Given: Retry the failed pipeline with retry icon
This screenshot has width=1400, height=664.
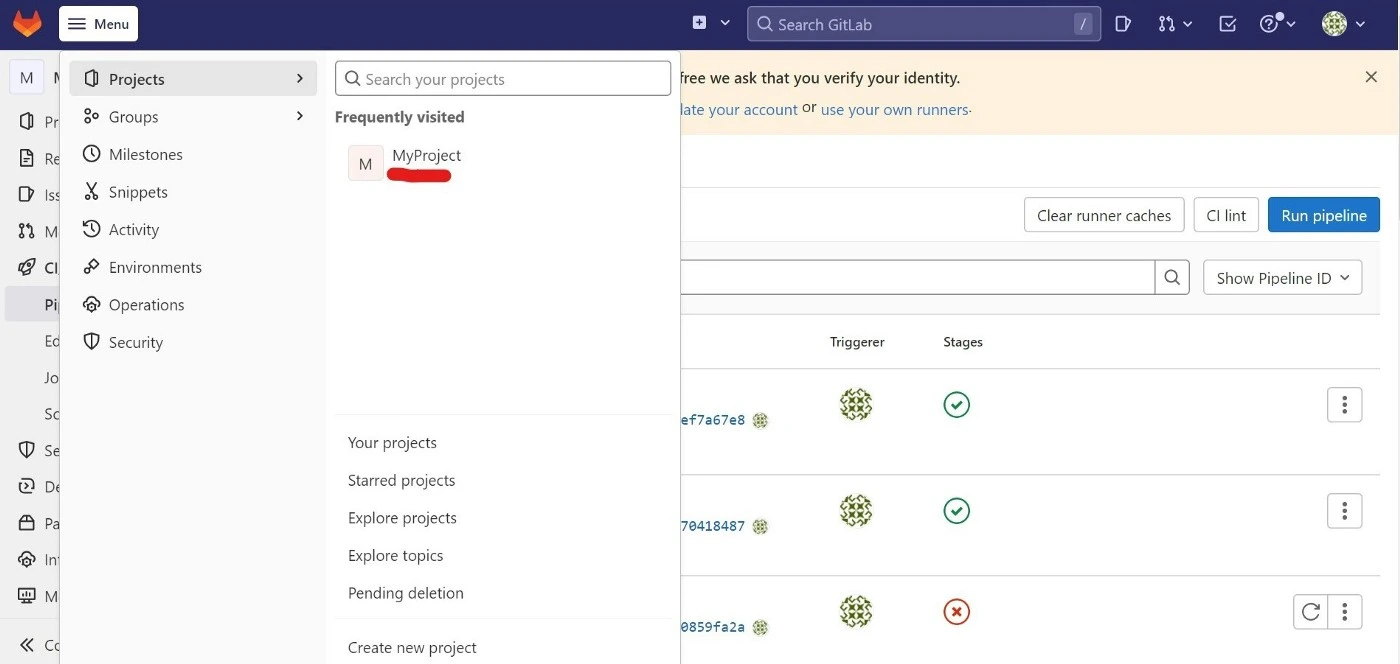Looking at the screenshot, I should pyautogui.click(x=1310, y=611).
